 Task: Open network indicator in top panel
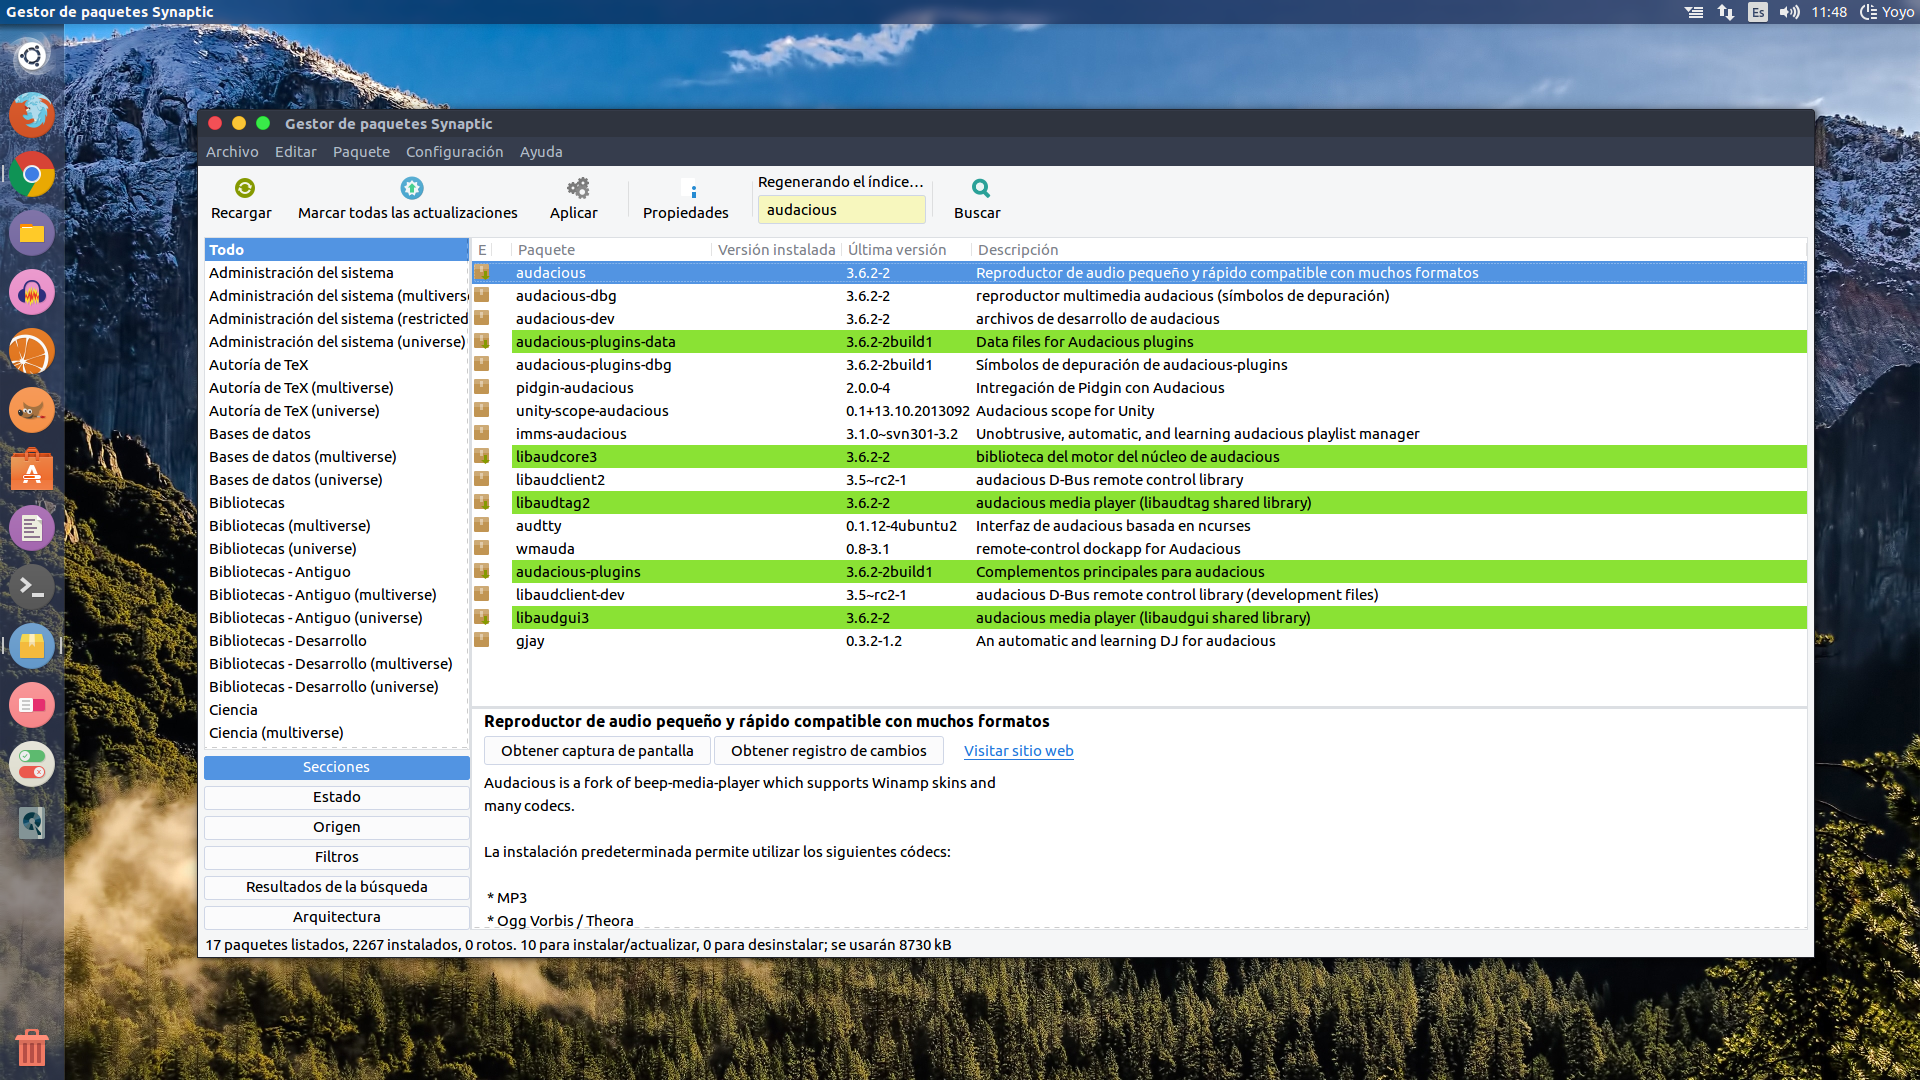coord(1726,12)
